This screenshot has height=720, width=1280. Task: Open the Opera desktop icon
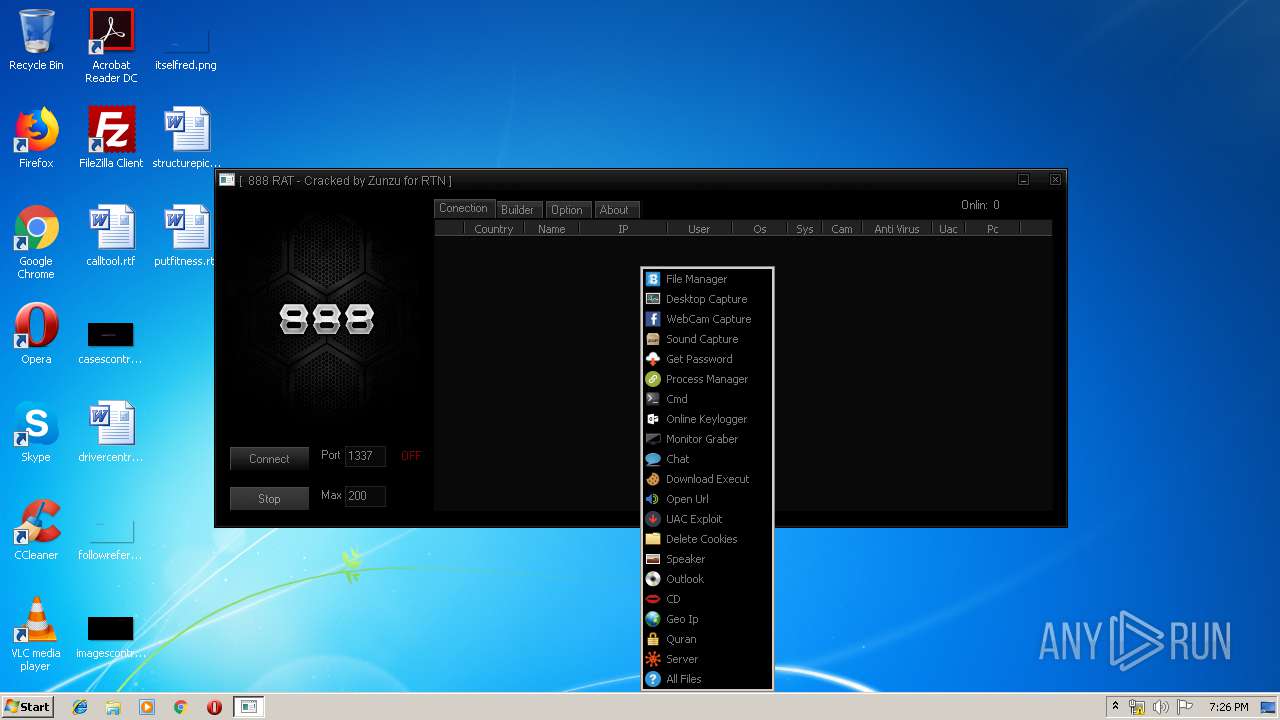click(36, 334)
